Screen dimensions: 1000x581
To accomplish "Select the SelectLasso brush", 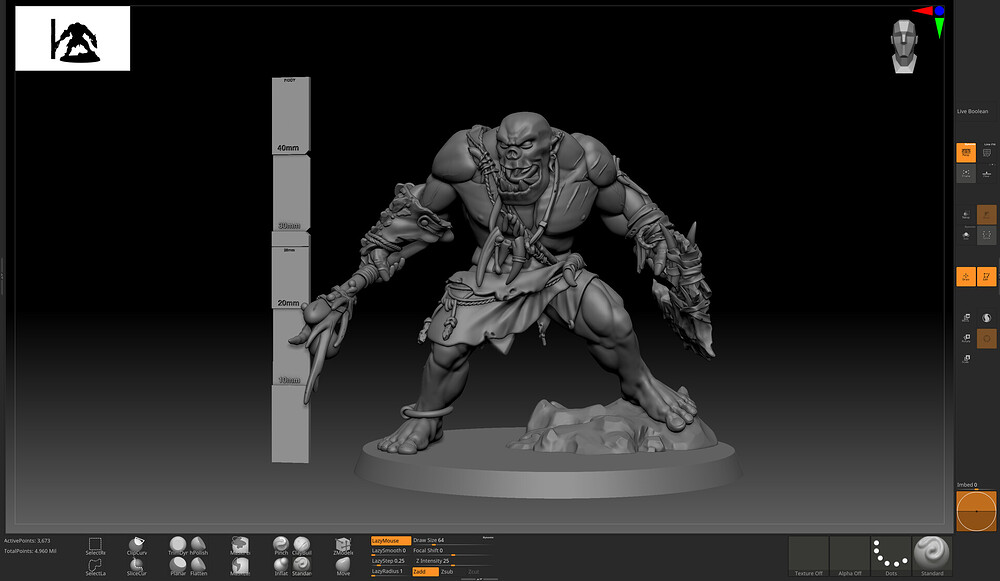I will click(96, 566).
